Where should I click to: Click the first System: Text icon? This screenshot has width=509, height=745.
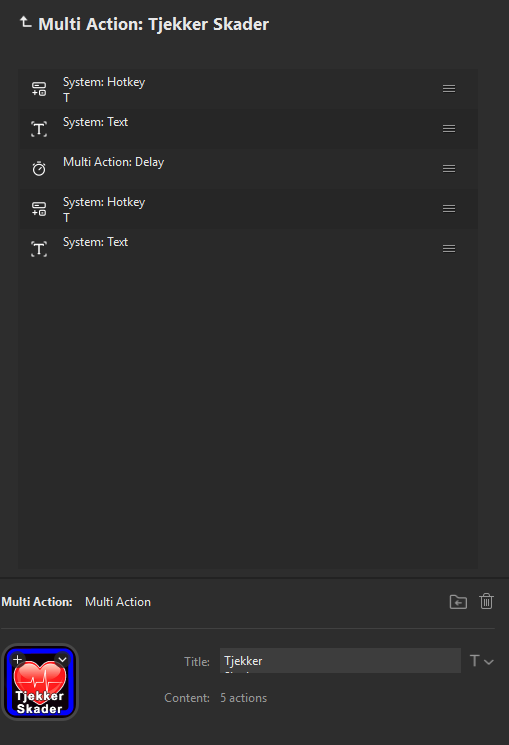pyautogui.click(x=39, y=129)
